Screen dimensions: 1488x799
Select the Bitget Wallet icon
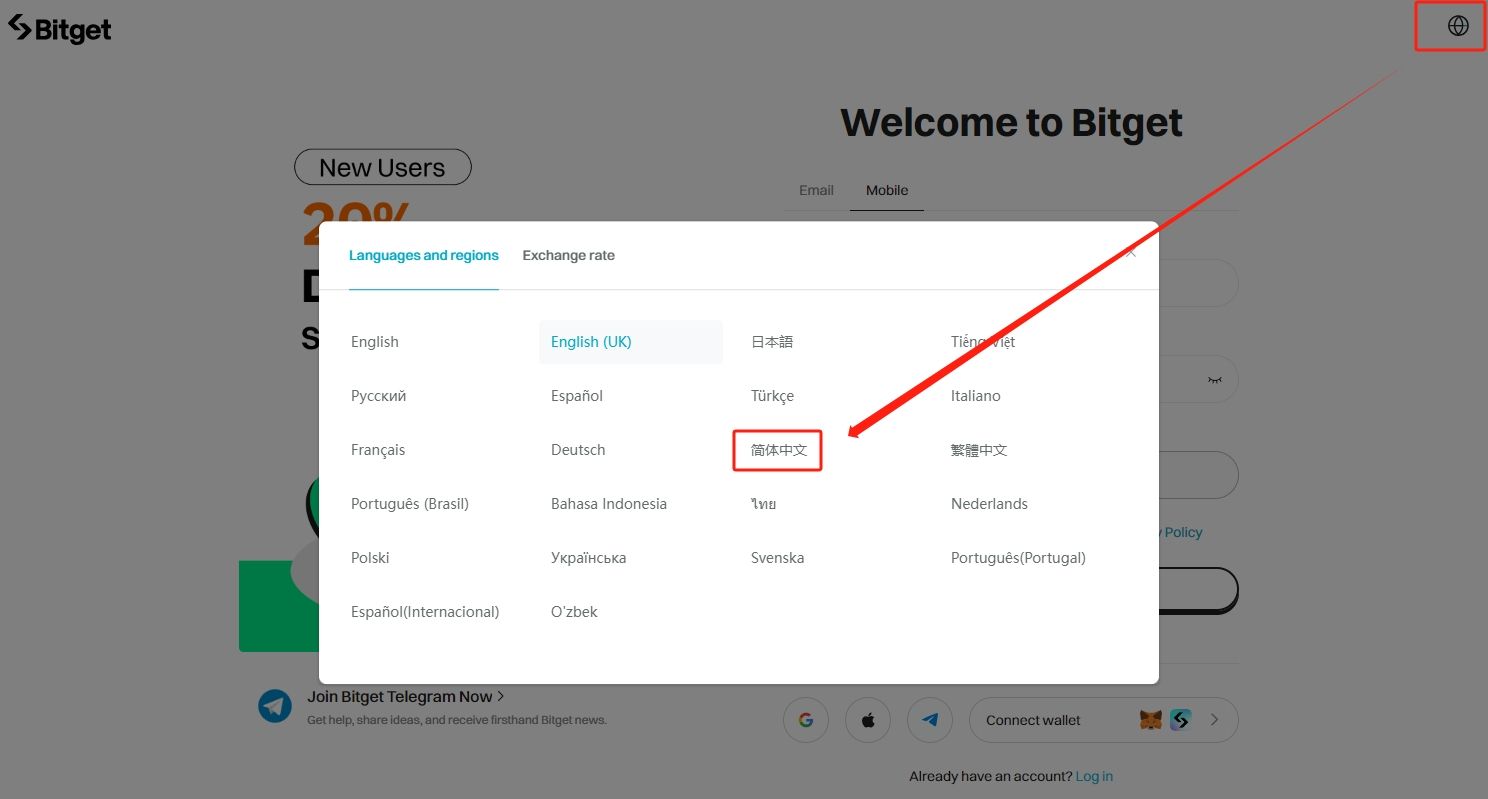click(x=1181, y=719)
